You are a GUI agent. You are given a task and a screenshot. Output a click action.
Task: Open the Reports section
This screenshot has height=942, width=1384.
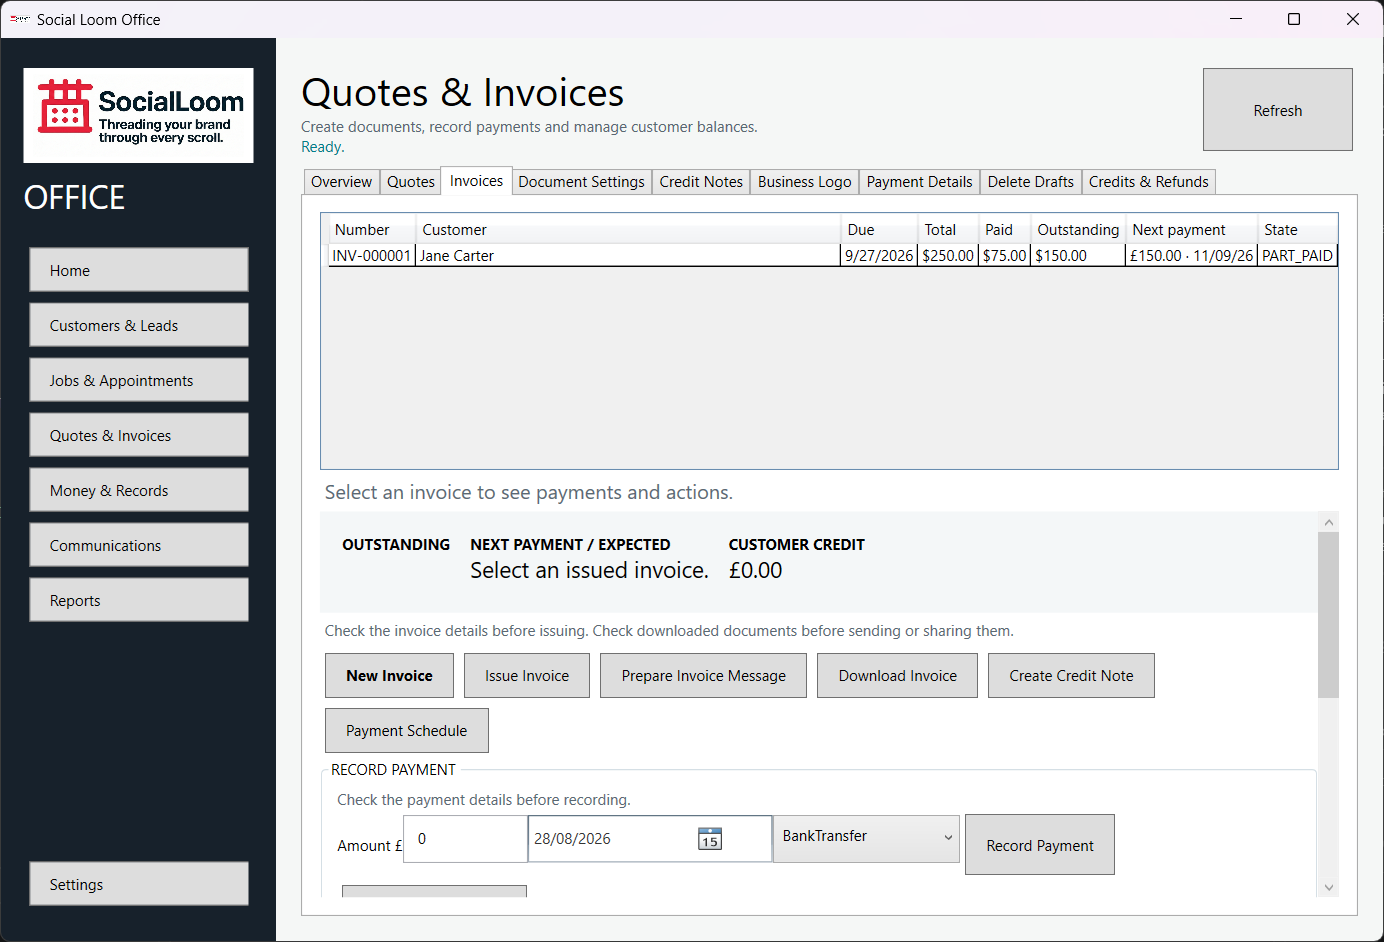coord(139,600)
